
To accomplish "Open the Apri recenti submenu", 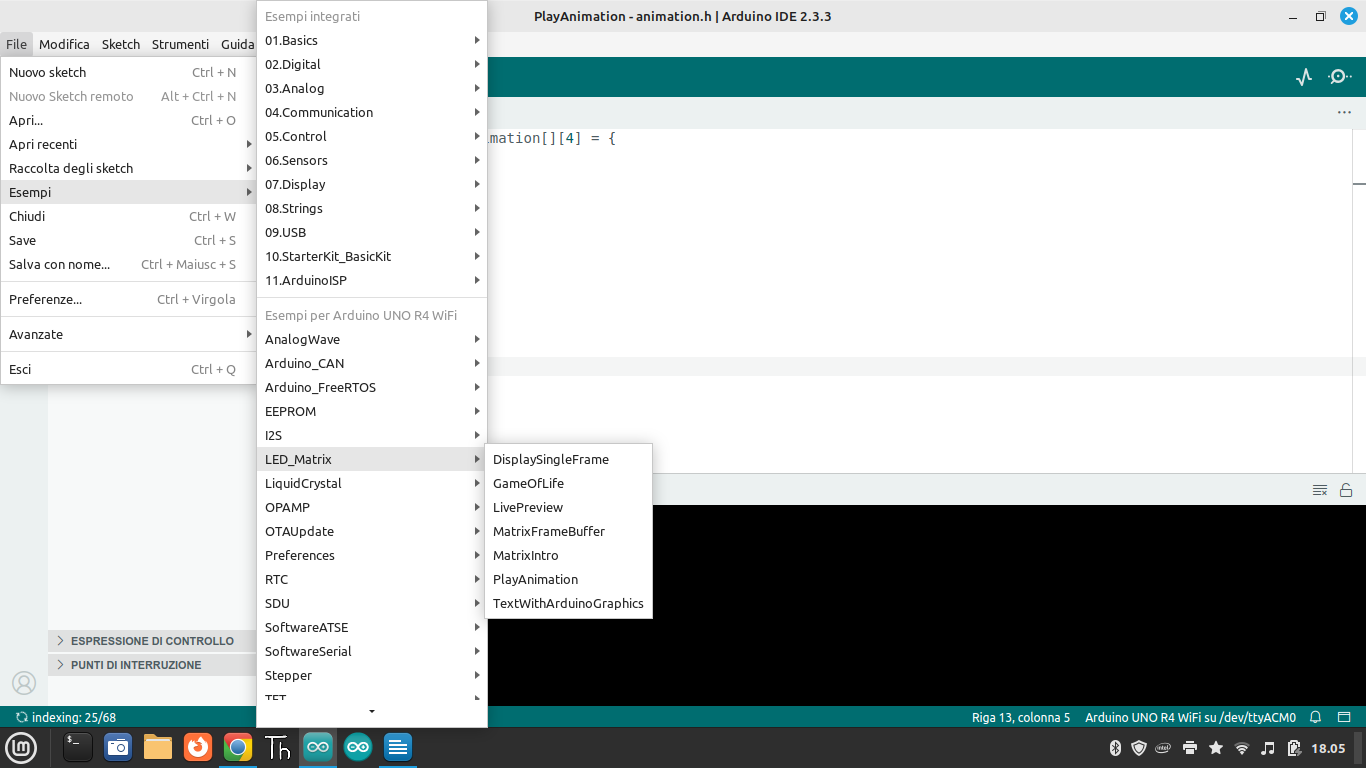I will tap(129, 144).
